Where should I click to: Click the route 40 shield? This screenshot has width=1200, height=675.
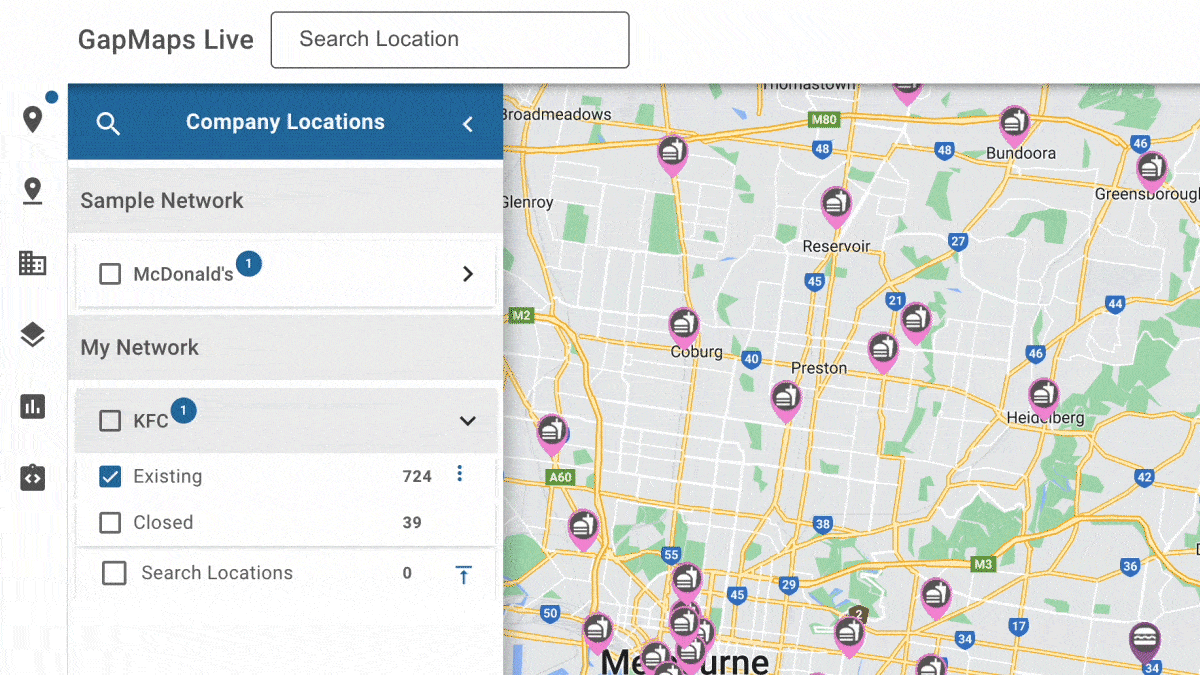tap(752, 359)
